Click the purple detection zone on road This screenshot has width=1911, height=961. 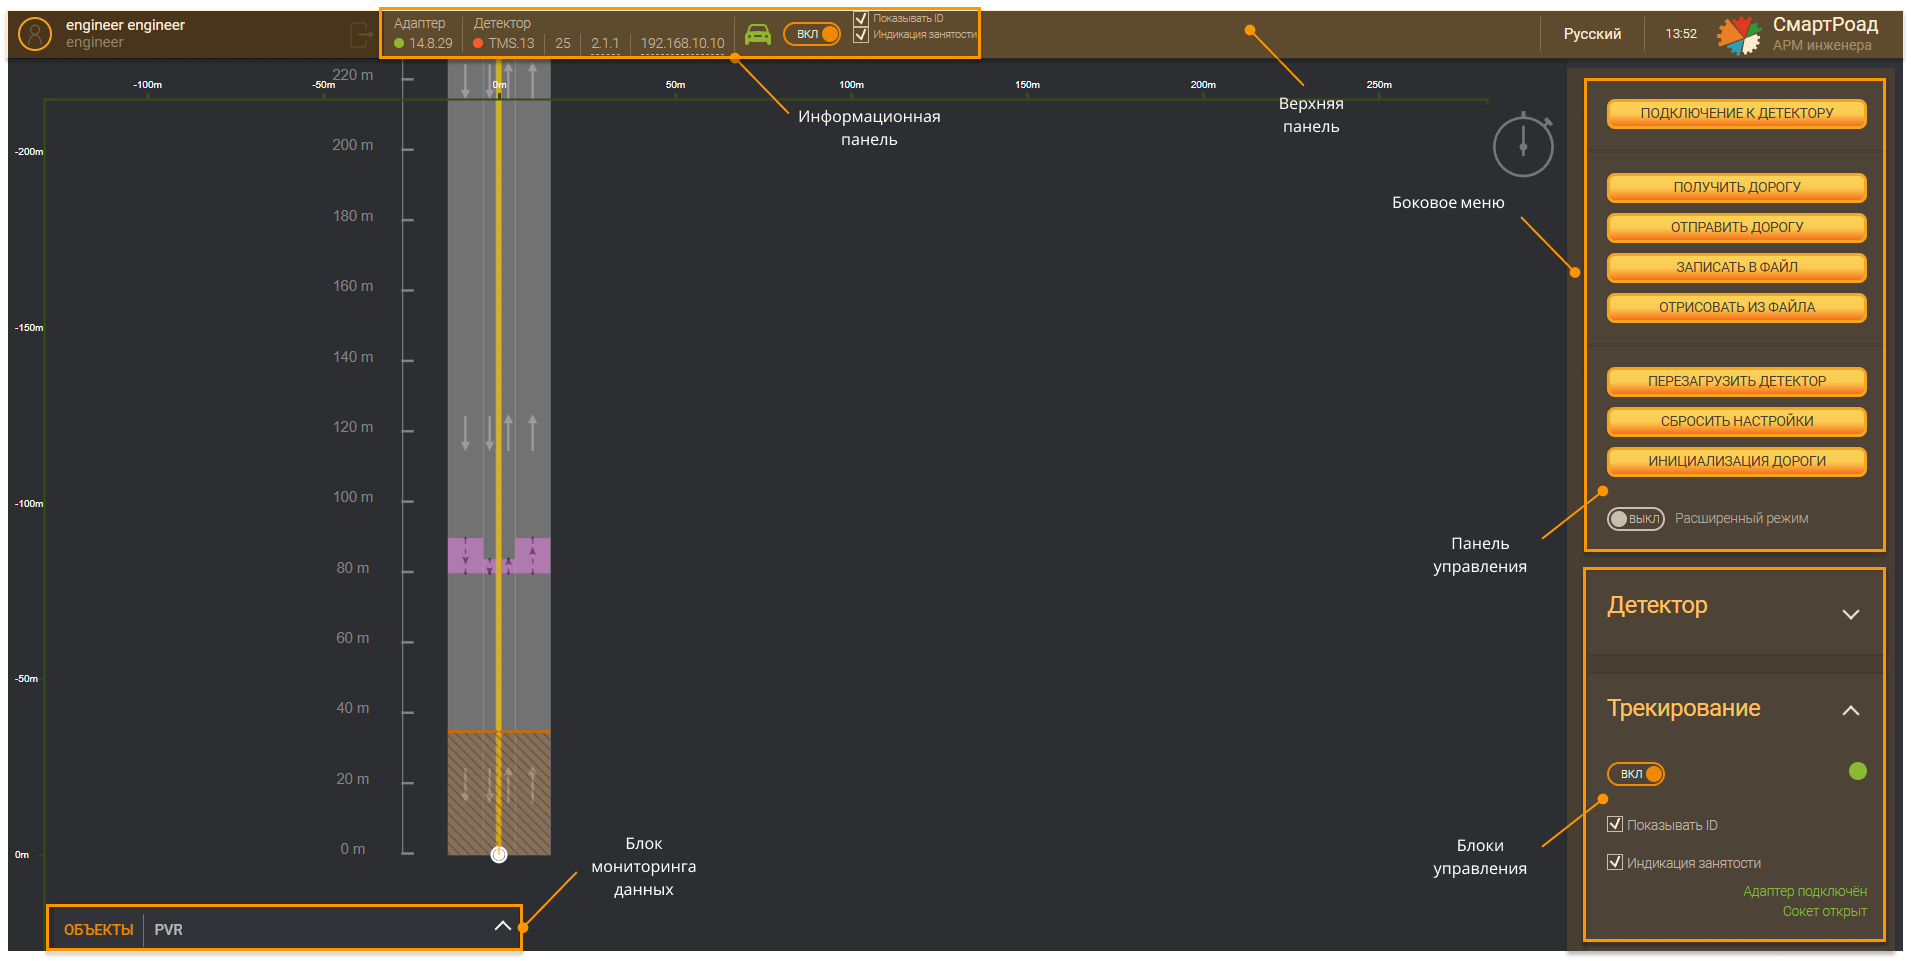click(x=499, y=555)
